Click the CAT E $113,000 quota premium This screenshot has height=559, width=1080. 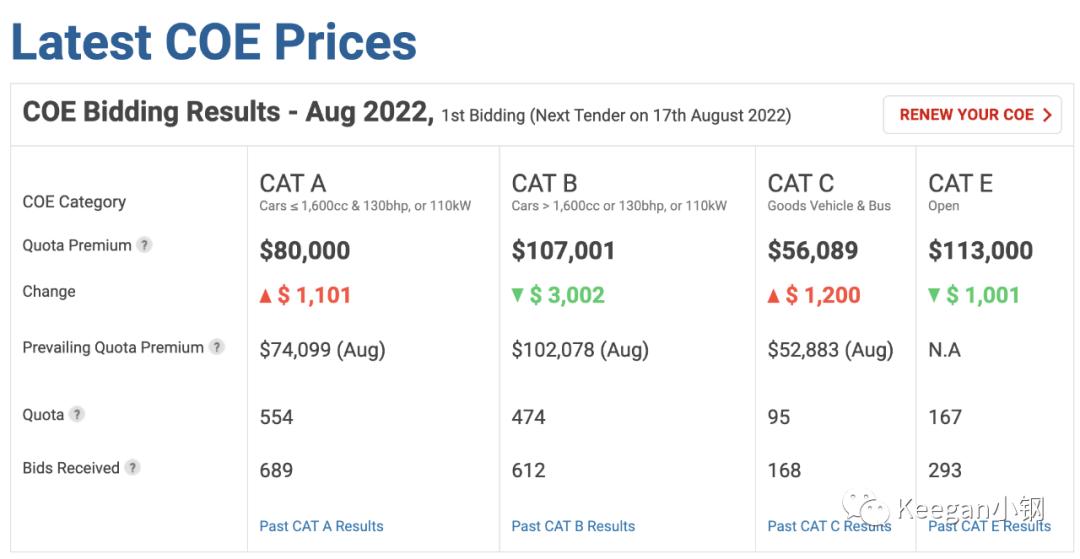(x=981, y=251)
